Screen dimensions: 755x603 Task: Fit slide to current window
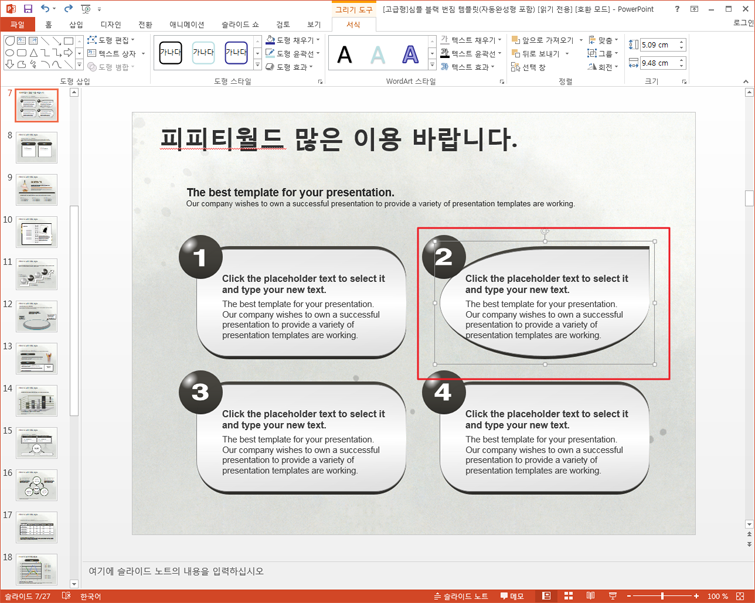click(x=741, y=596)
